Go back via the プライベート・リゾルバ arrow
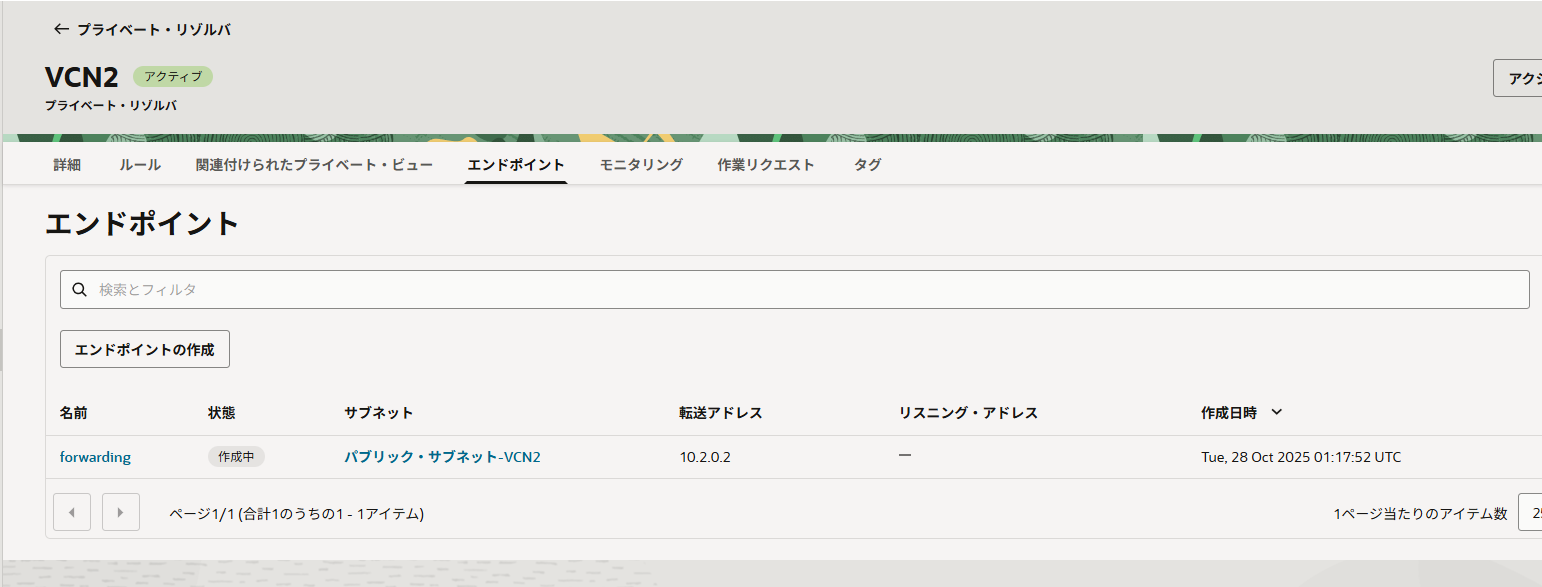Image resolution: width=1542 pixels, height=587 pixels. tap(61, 30)
